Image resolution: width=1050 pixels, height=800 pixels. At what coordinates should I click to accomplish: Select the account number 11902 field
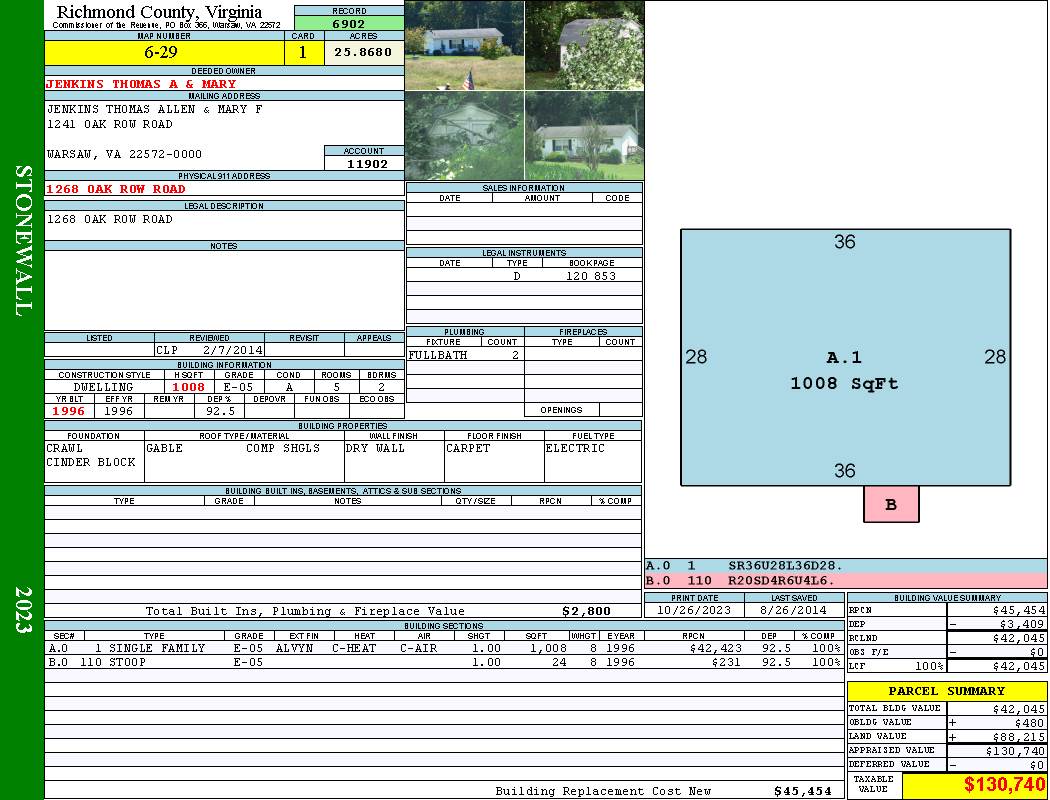click(x=364, y=164)
